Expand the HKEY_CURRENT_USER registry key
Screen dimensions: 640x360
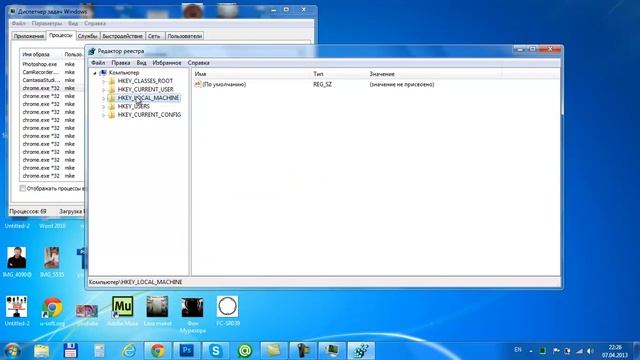[103, 89]
